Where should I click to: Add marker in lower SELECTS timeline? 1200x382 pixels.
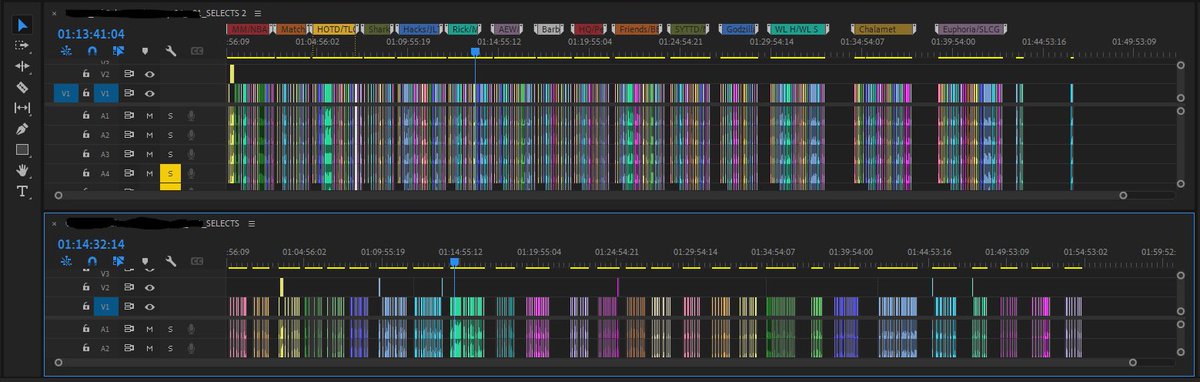145,261
